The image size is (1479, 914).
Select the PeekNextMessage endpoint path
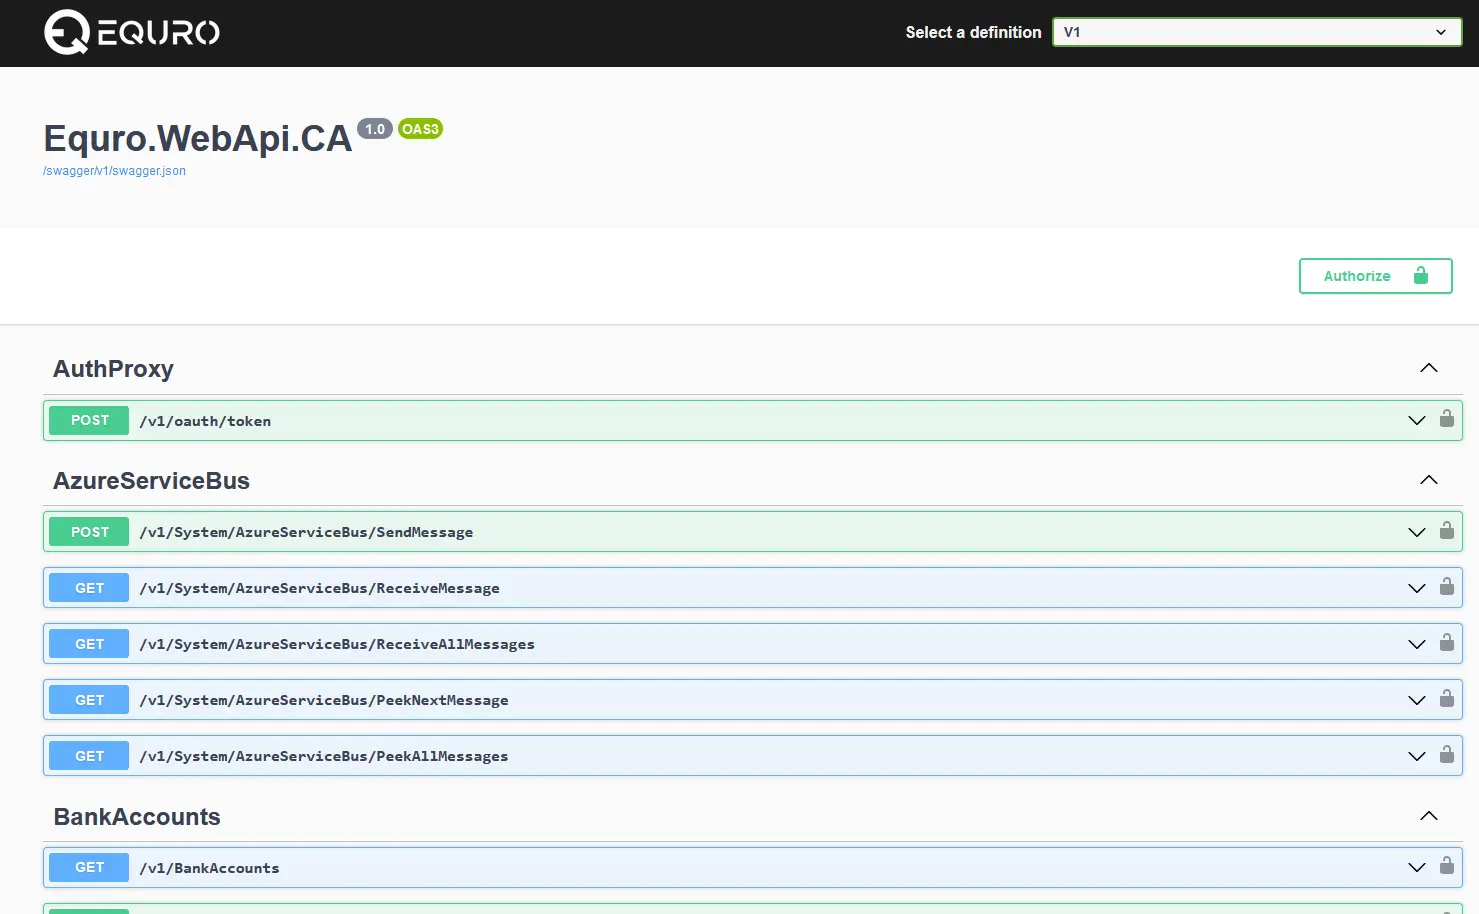pyautogui.click(x=324, y=700)
